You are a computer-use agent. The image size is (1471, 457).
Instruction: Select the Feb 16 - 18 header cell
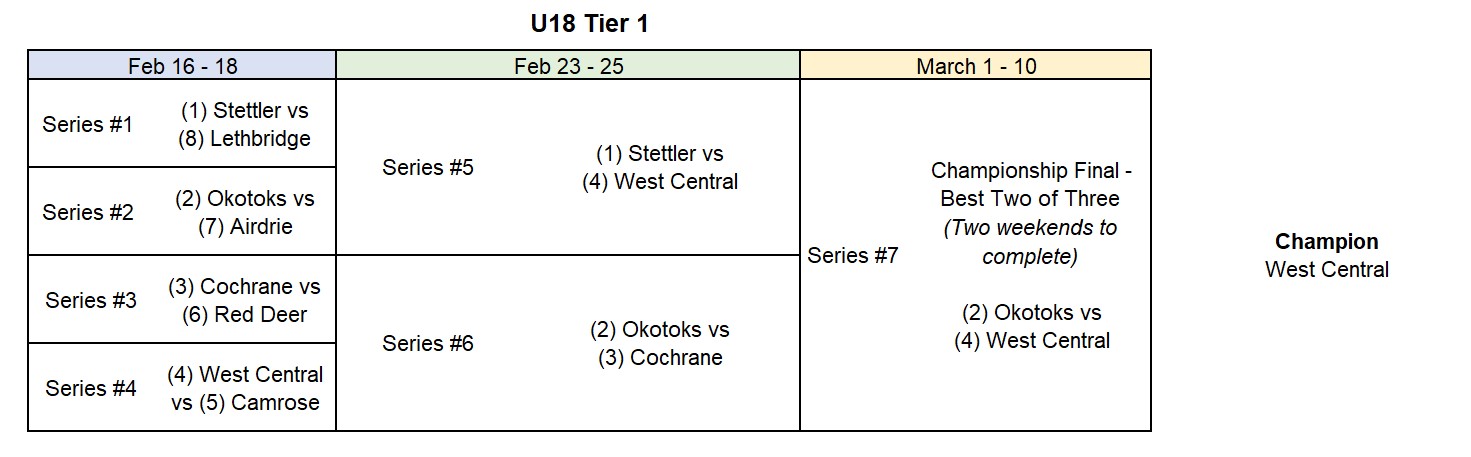(182, 66)
